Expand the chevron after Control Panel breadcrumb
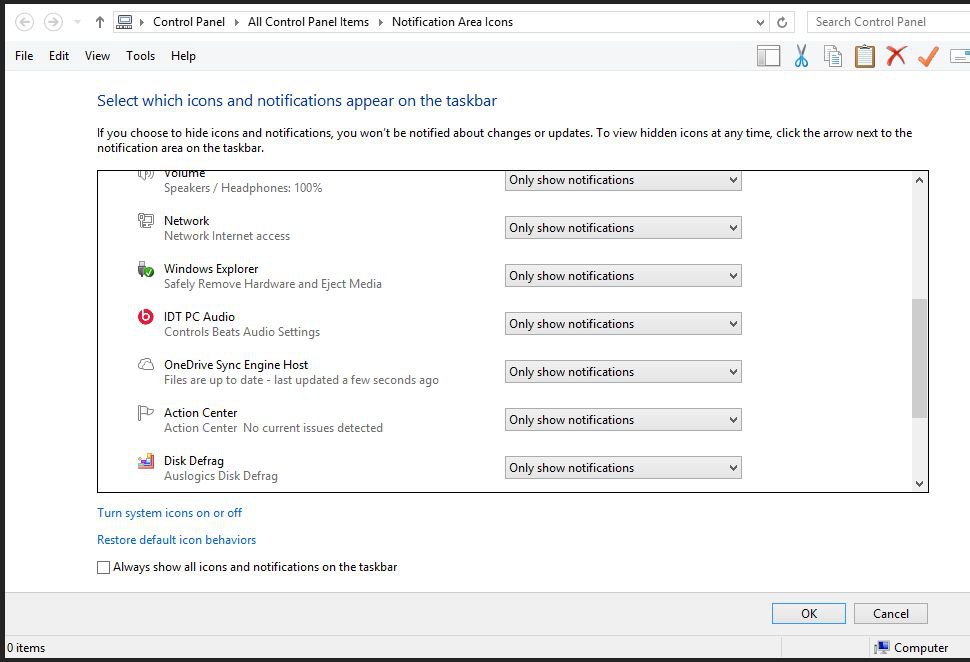Screen dimensions: 970x662 [x=236, y=22]
